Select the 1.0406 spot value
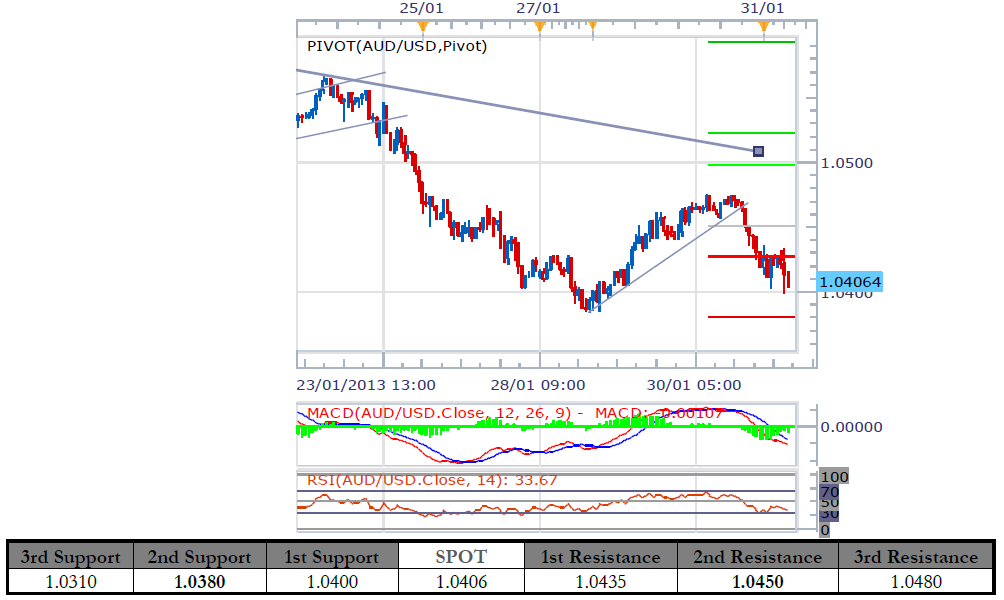The height and width of the screenshot is (600, 1004). [461, 581]
